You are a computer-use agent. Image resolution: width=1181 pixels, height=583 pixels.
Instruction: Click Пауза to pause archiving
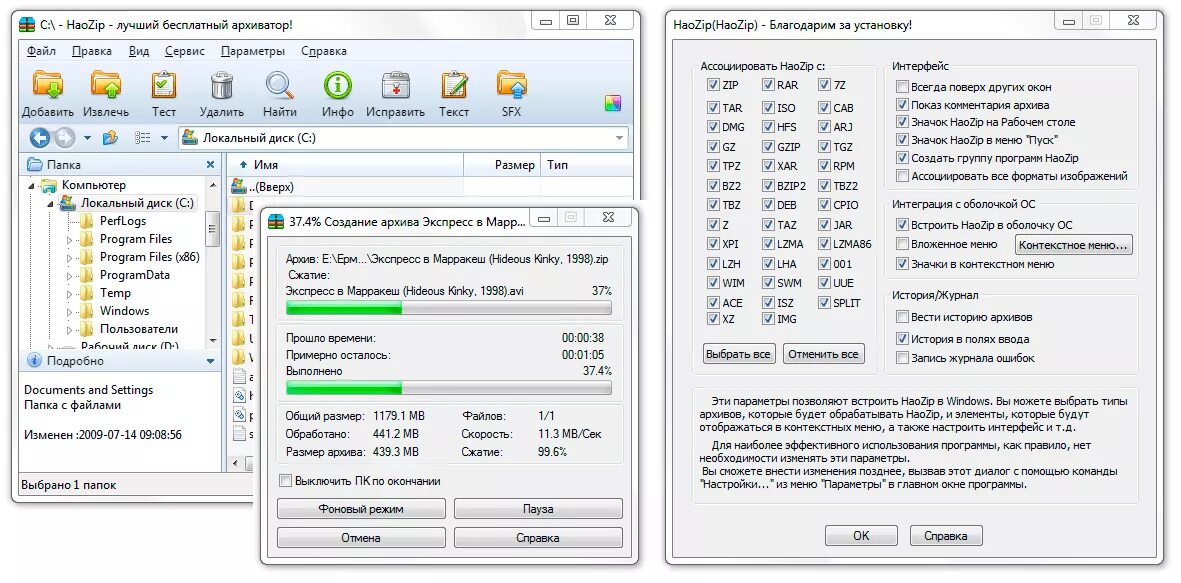click(x=538, y=508)
